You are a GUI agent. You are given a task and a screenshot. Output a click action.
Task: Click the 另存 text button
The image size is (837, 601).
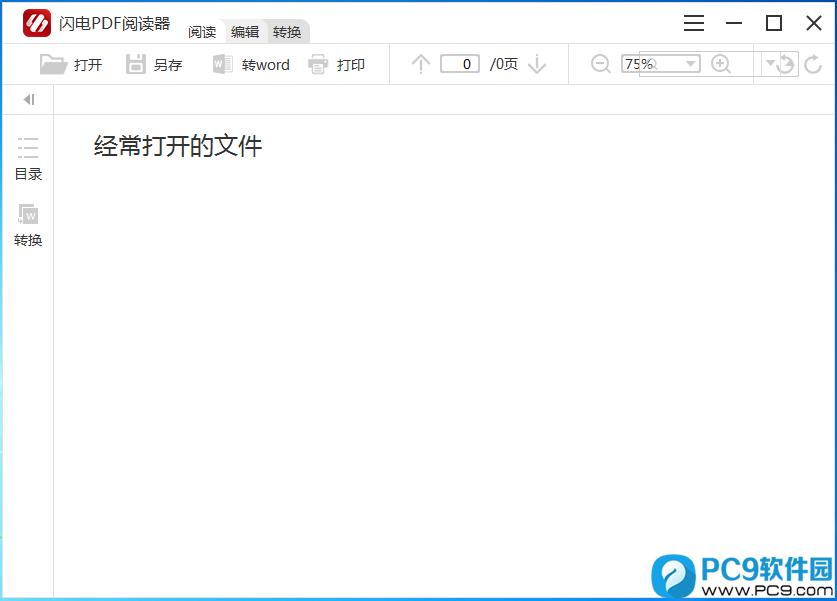[x=168, y=65]
